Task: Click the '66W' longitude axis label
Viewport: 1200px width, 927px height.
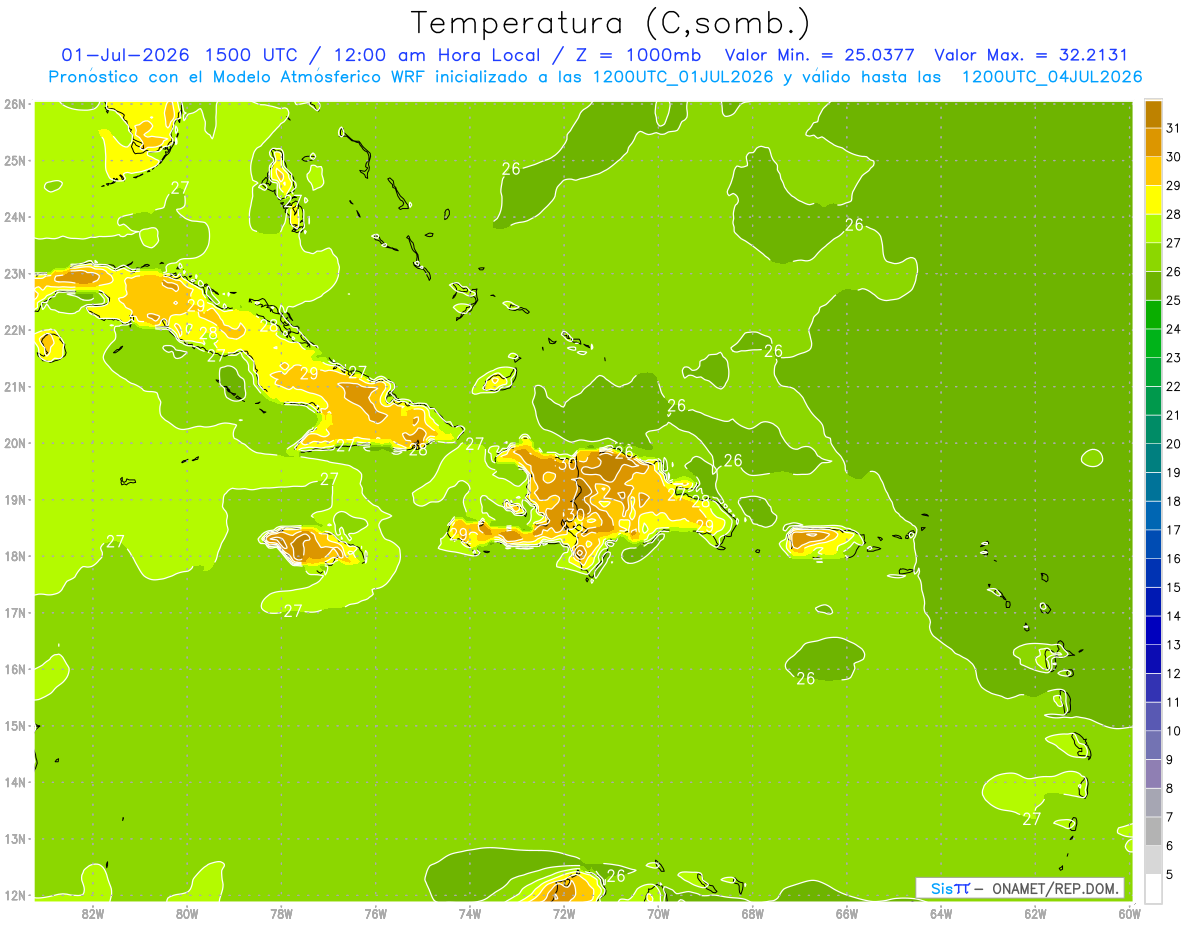Action: 847,913
